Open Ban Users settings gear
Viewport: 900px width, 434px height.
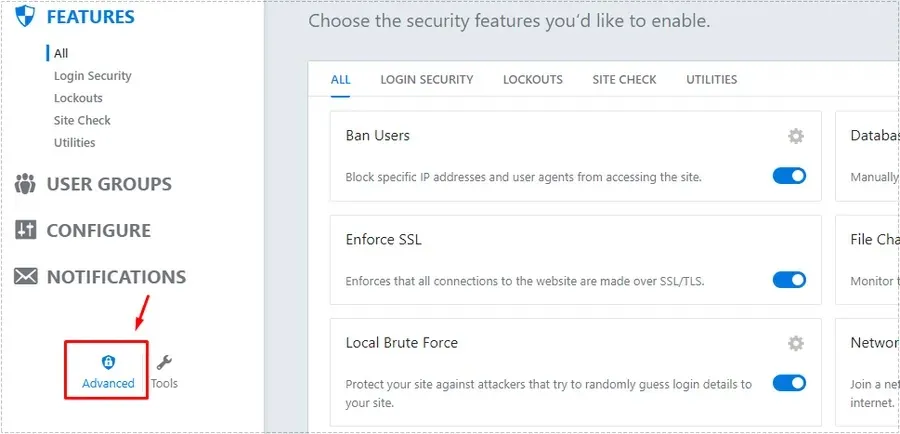tap(796, 136)
